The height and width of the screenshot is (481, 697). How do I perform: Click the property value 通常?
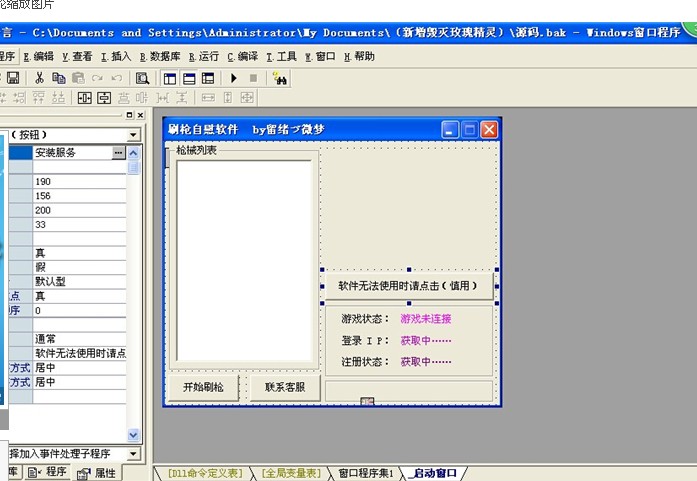pyautogui.click(x=80, y=339)
